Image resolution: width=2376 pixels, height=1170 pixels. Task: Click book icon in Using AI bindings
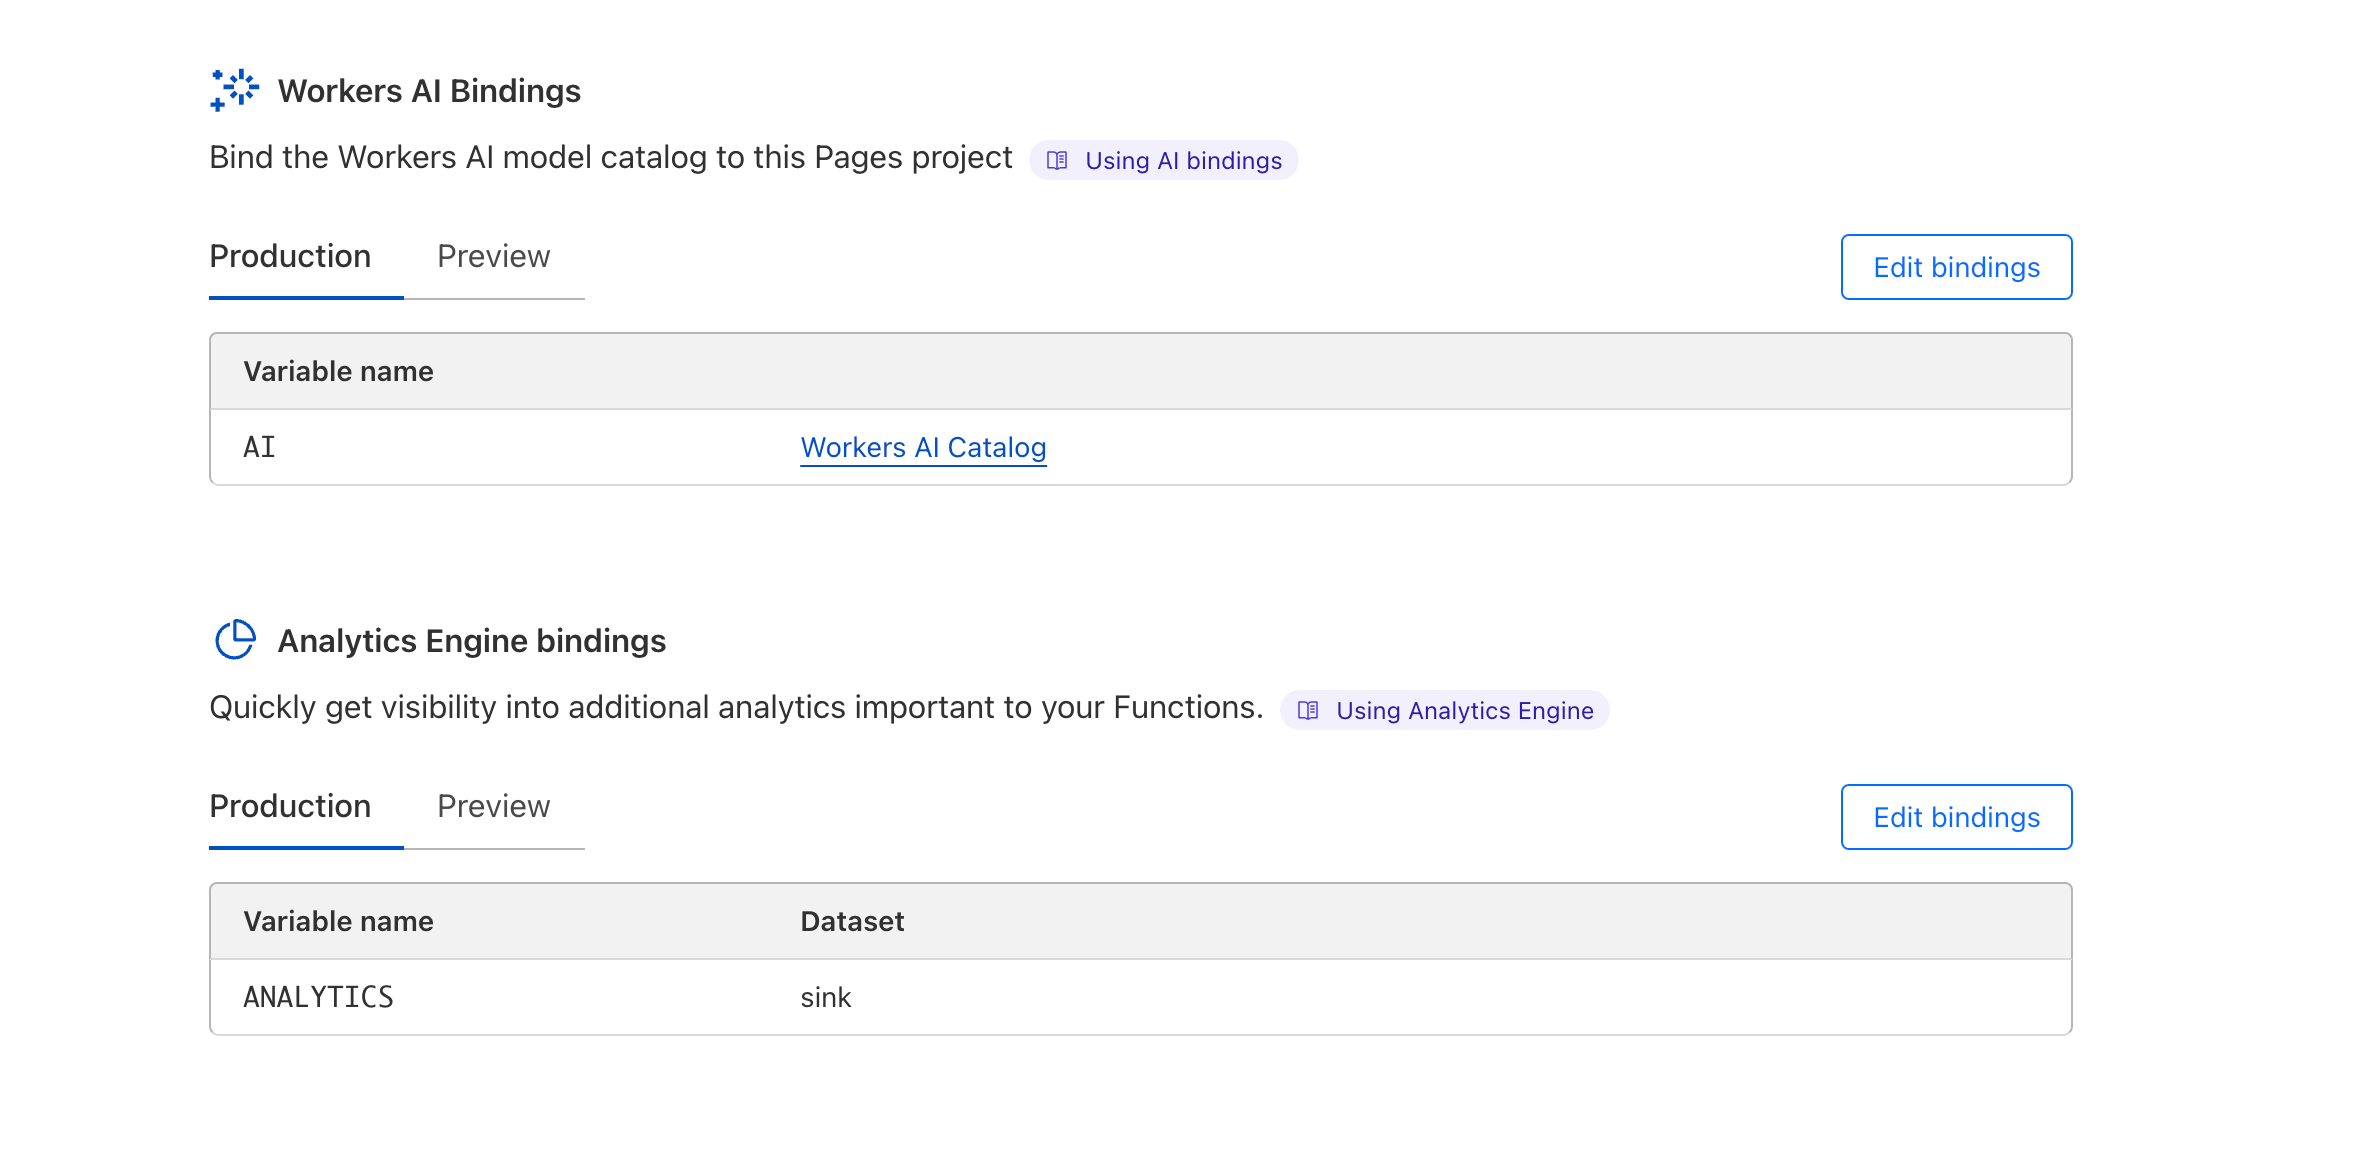click(1057, 161)
